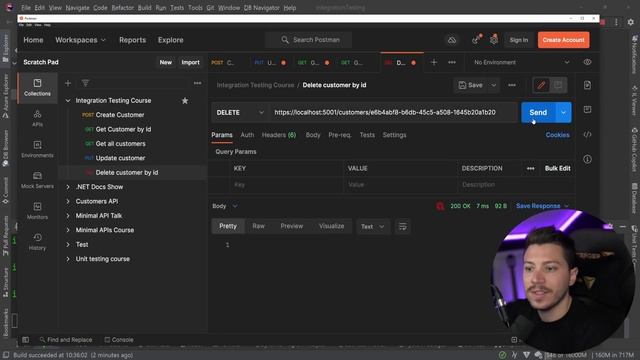
Task: Click the wrap lines icon in response
Action: 402,227
